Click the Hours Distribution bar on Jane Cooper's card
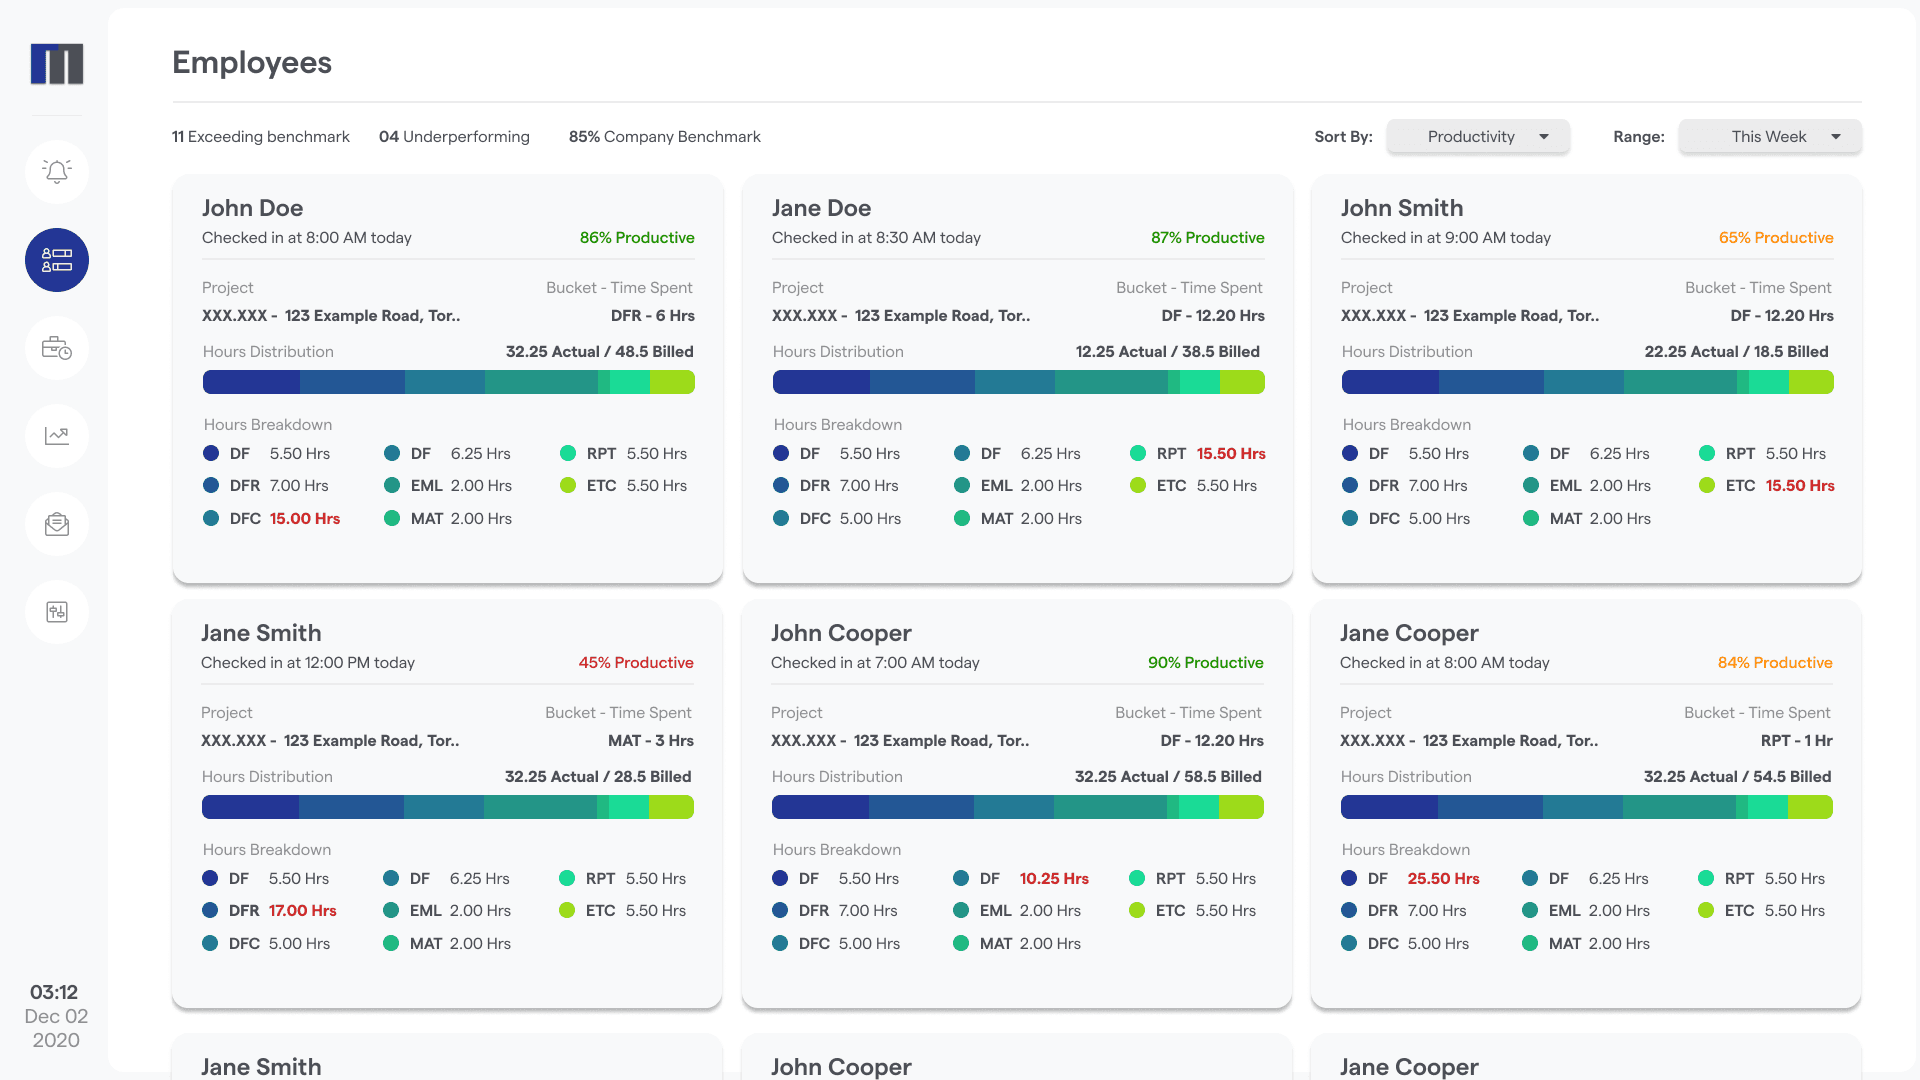The height and width of the screenshot is (1080, 1920). point(1586,807)
